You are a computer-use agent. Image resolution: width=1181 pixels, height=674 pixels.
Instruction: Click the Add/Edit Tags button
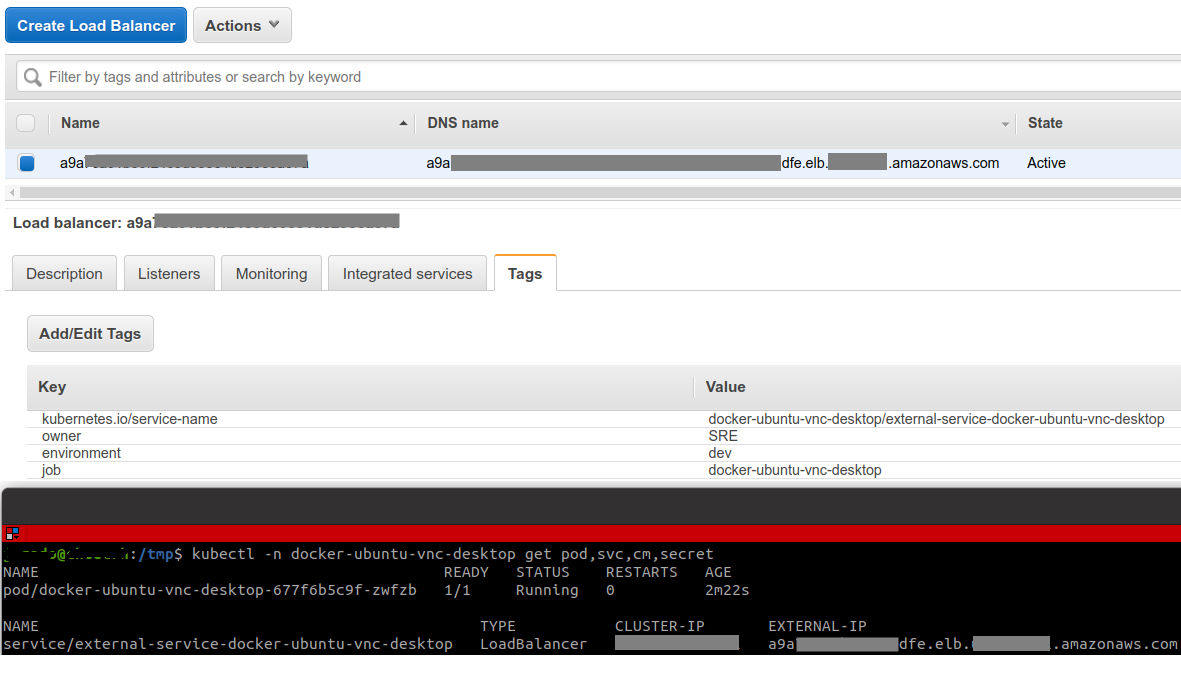tap(90, 334)
